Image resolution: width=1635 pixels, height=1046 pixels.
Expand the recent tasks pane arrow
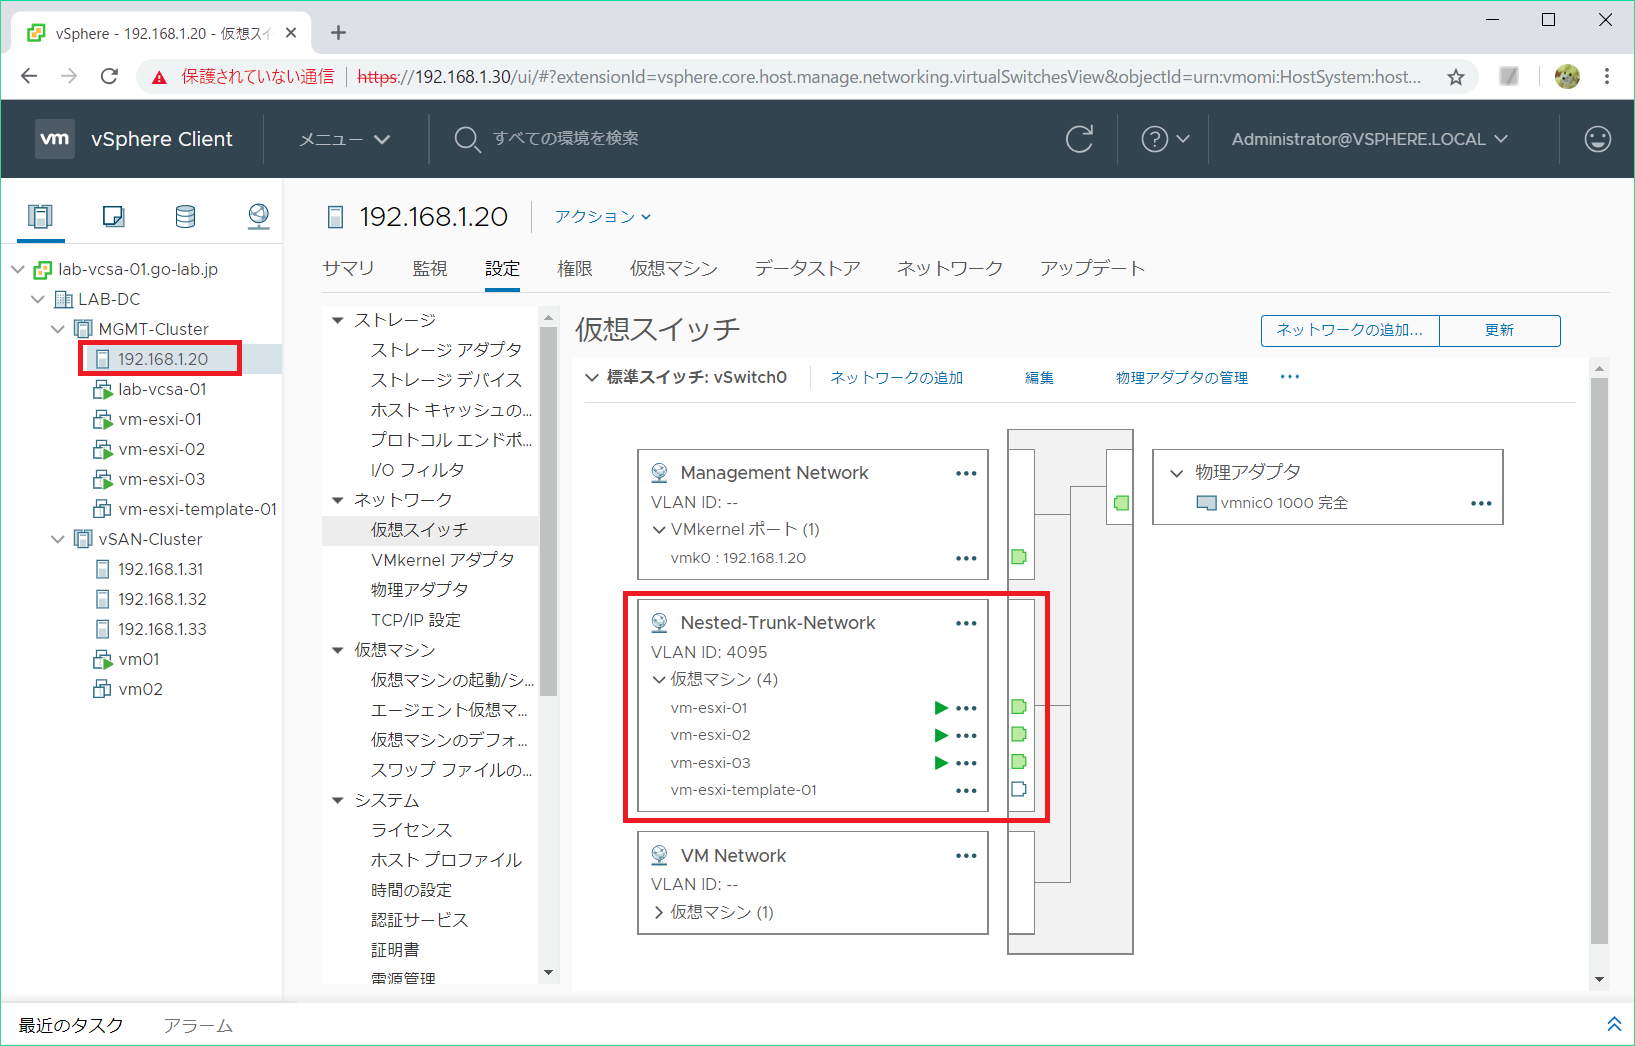coord(1614,1024)
